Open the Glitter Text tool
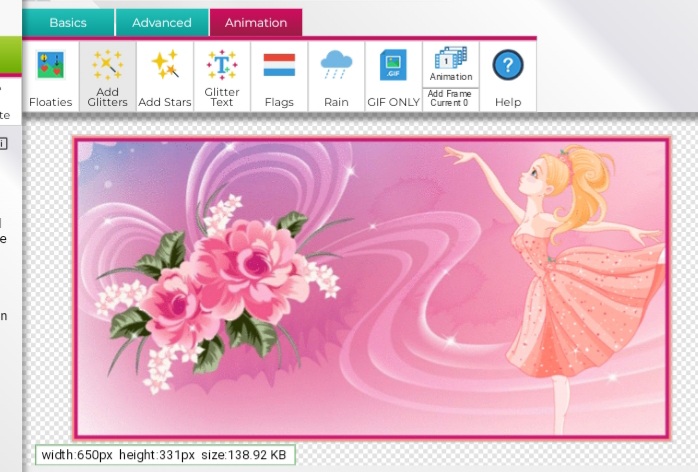698x472 pixels. coord(222,65)
